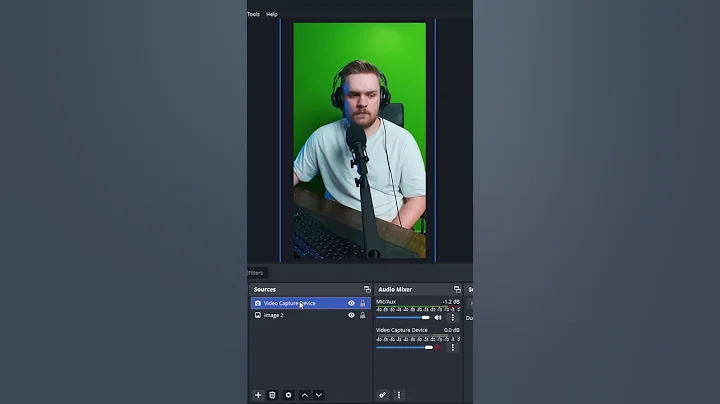Screen dimensions: 720x404
Task: Click the camera icon of Video Capture Device
Action: point(258,303)
